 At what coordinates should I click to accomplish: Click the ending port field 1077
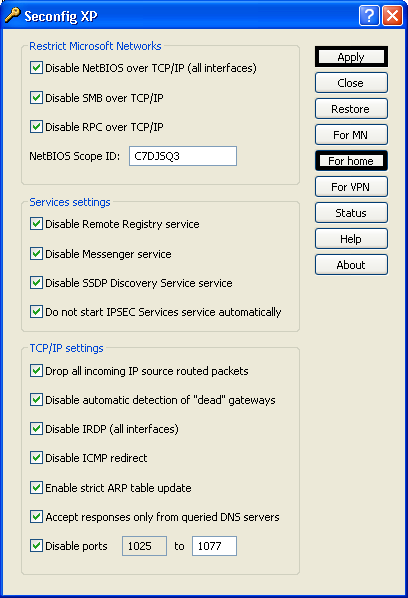pos(214,546)
